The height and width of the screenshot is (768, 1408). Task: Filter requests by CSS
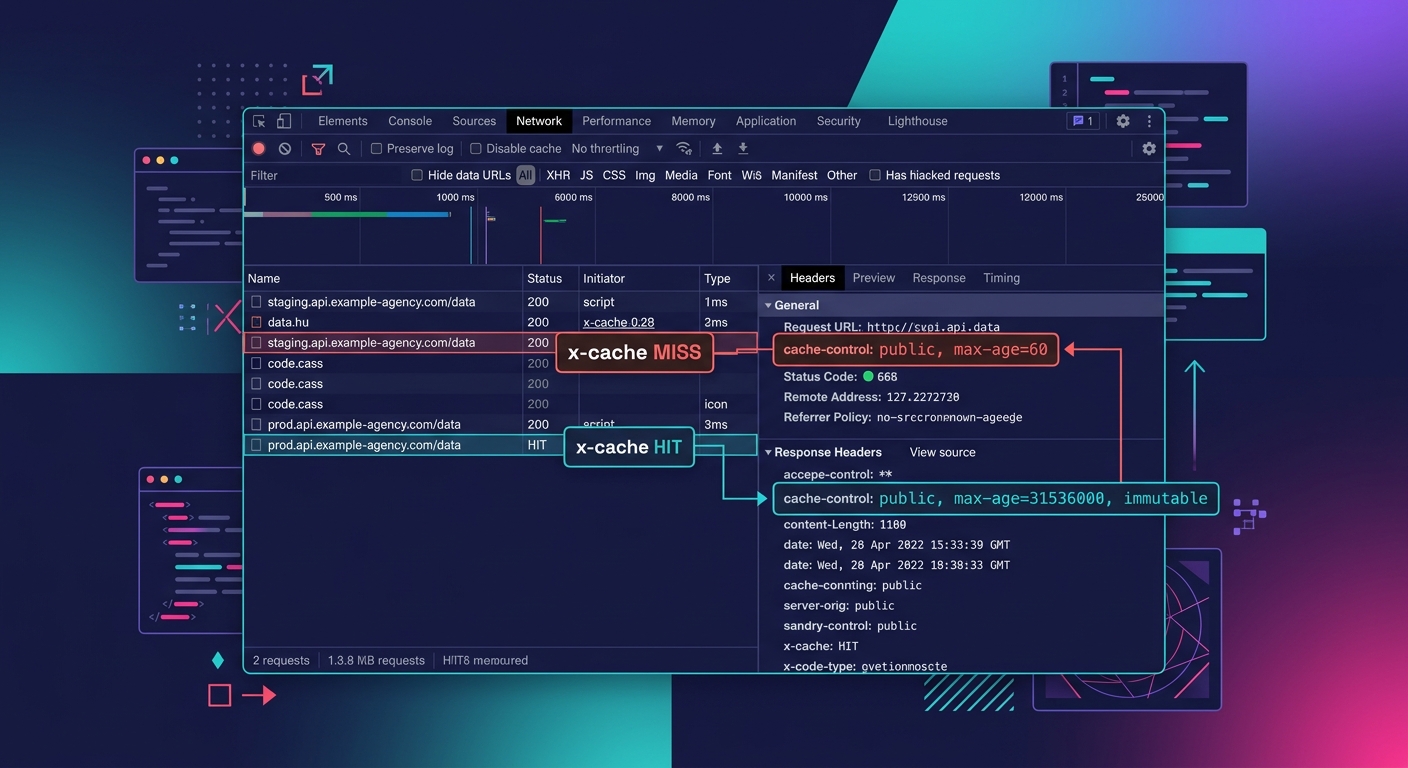click(614, 175)
